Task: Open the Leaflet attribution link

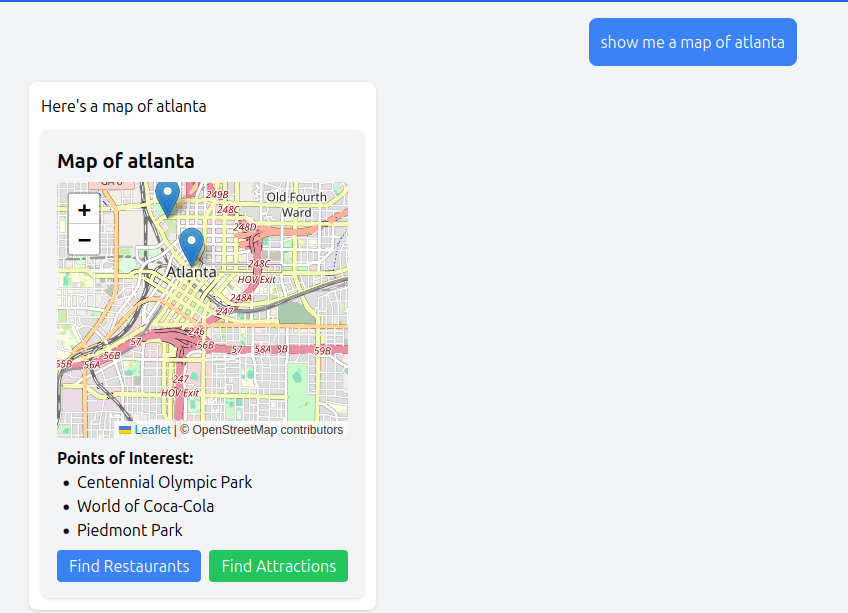Action: pos(152,430)
